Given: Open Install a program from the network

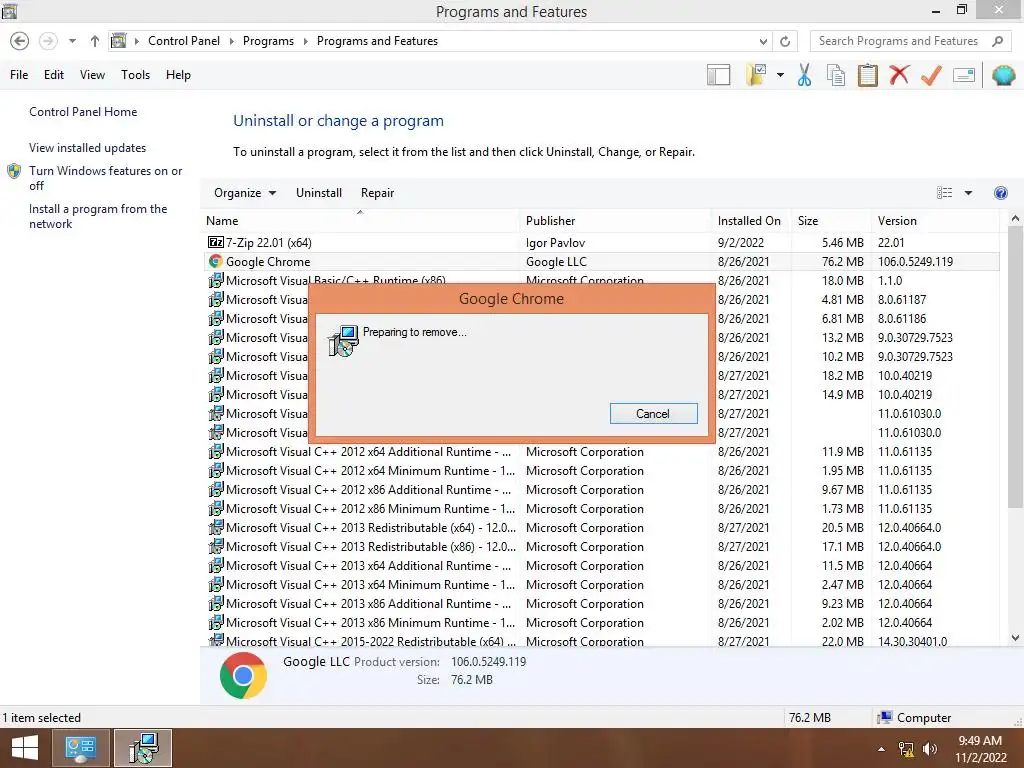Looking at the screenshot, I should click(98, 216).
